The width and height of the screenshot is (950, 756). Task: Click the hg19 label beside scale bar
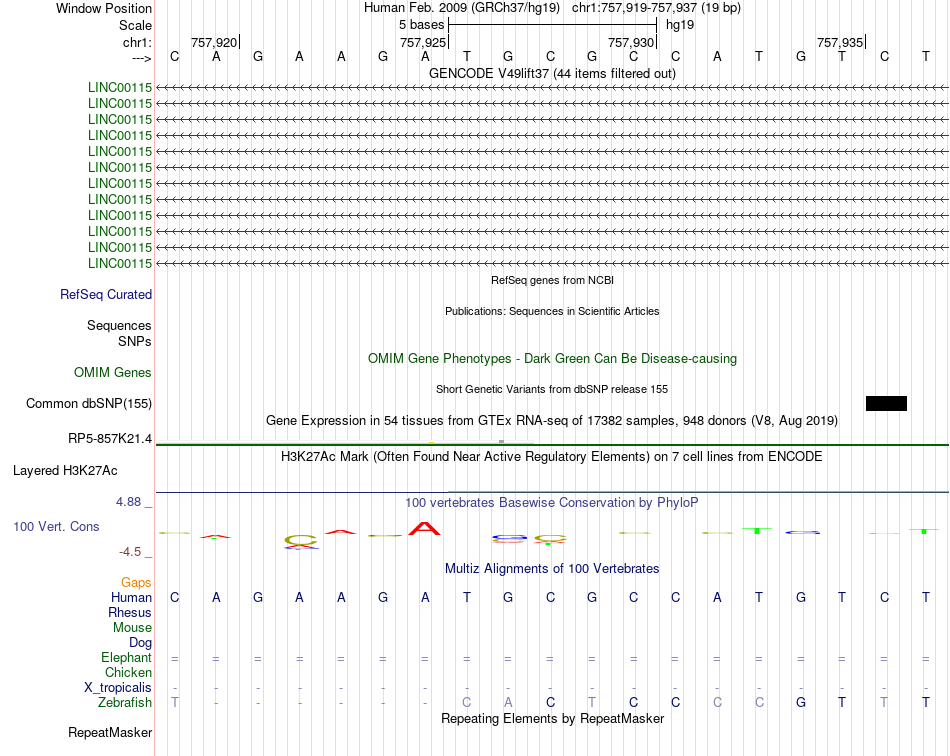(x=680, y=25)
